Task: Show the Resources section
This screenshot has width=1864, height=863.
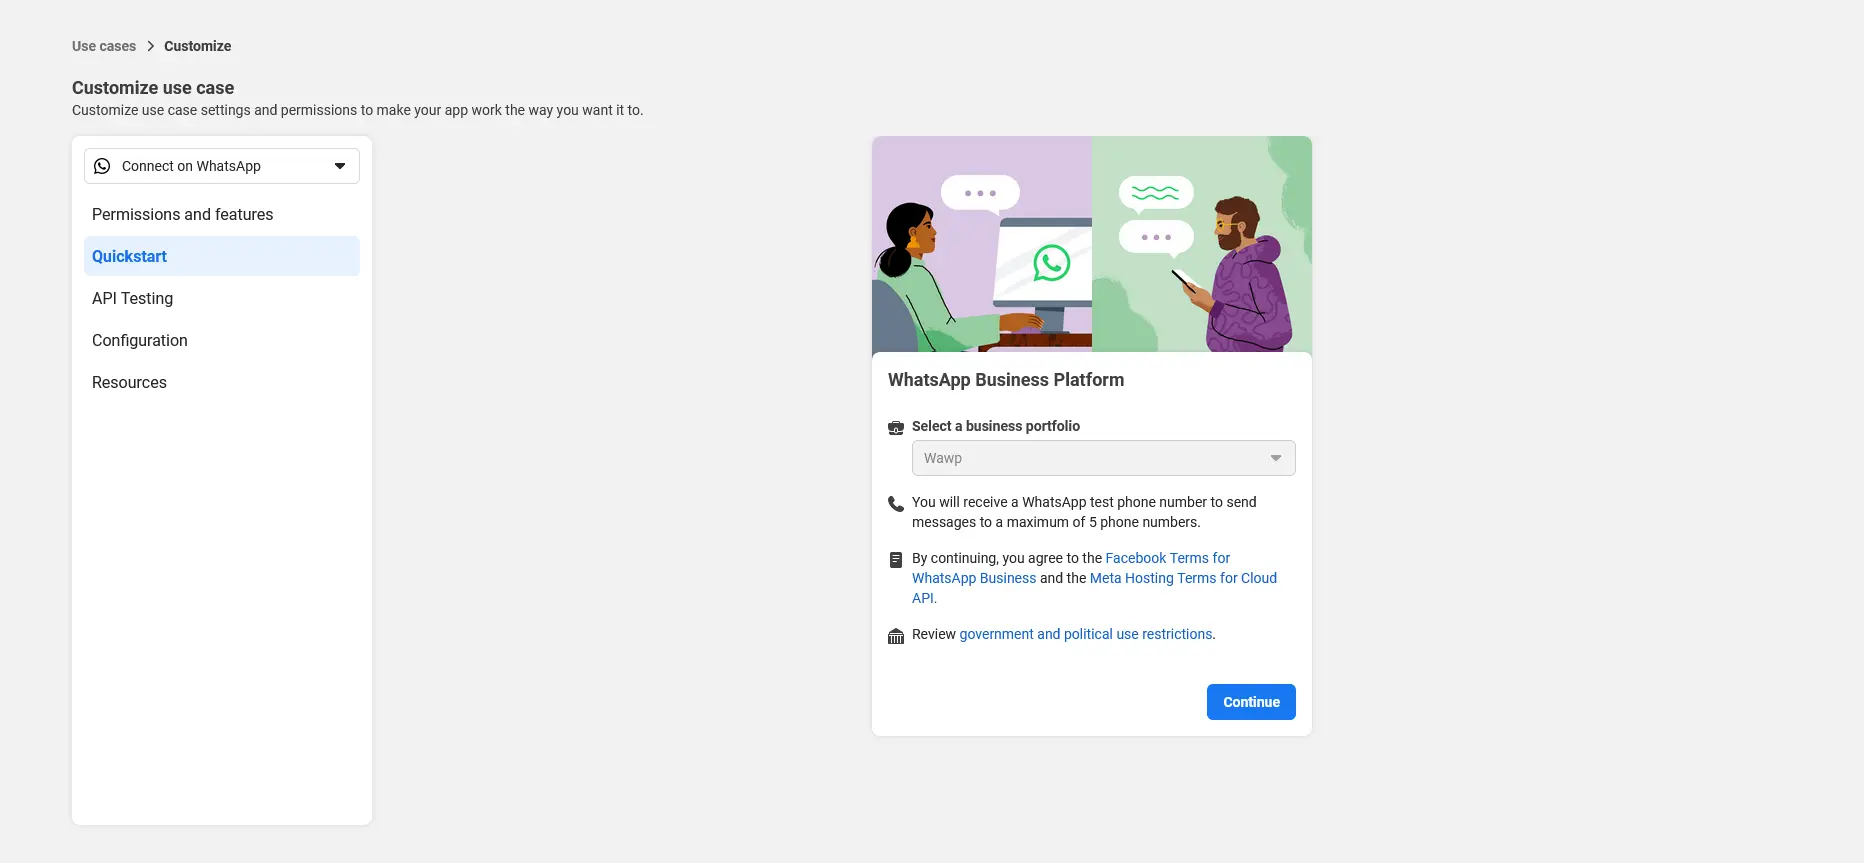Action: (x=222, y=382)
